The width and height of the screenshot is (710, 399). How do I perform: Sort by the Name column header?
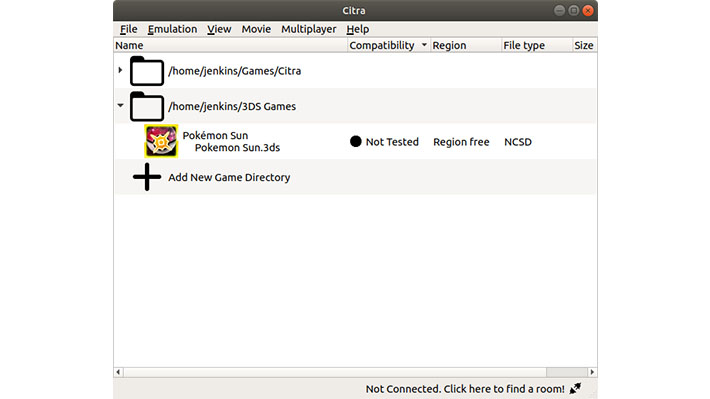tap(230, 45)
